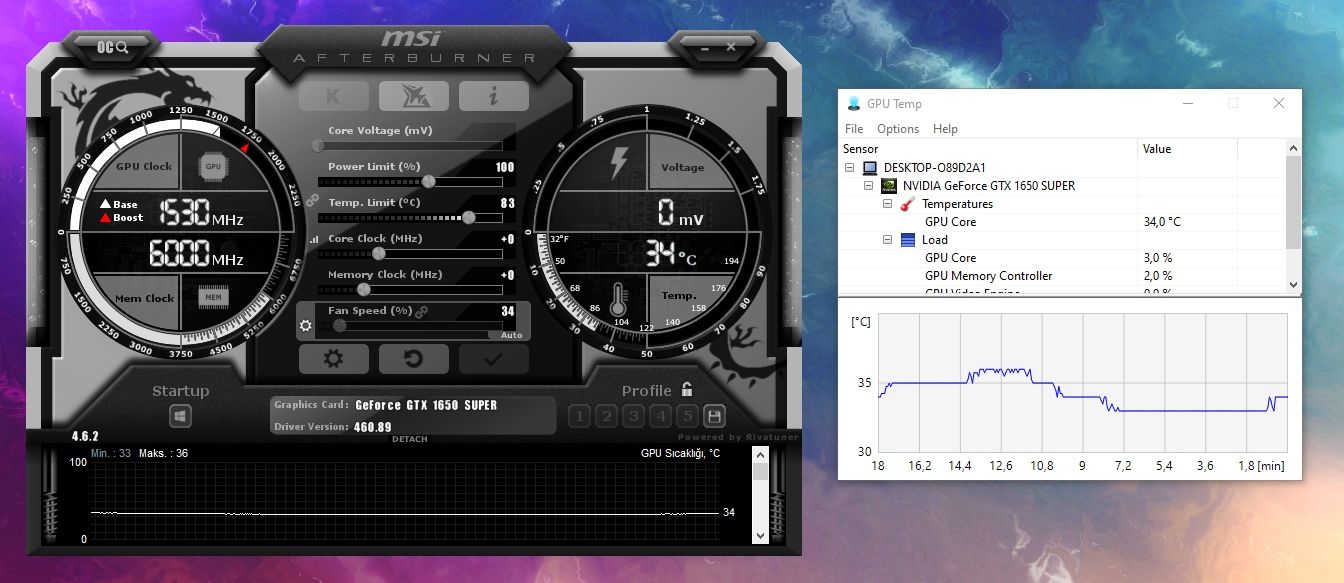1344x583 pixels.
Task: Click the red thermometer Temperatures icon
Action: 907,204
